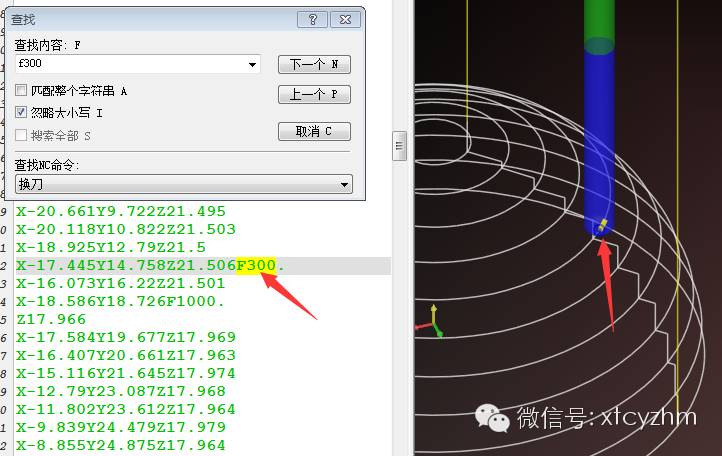722x456 pixels.
Task: Select line X-16.407Y20.661Z17.963
Action: [x=126, y=355]
